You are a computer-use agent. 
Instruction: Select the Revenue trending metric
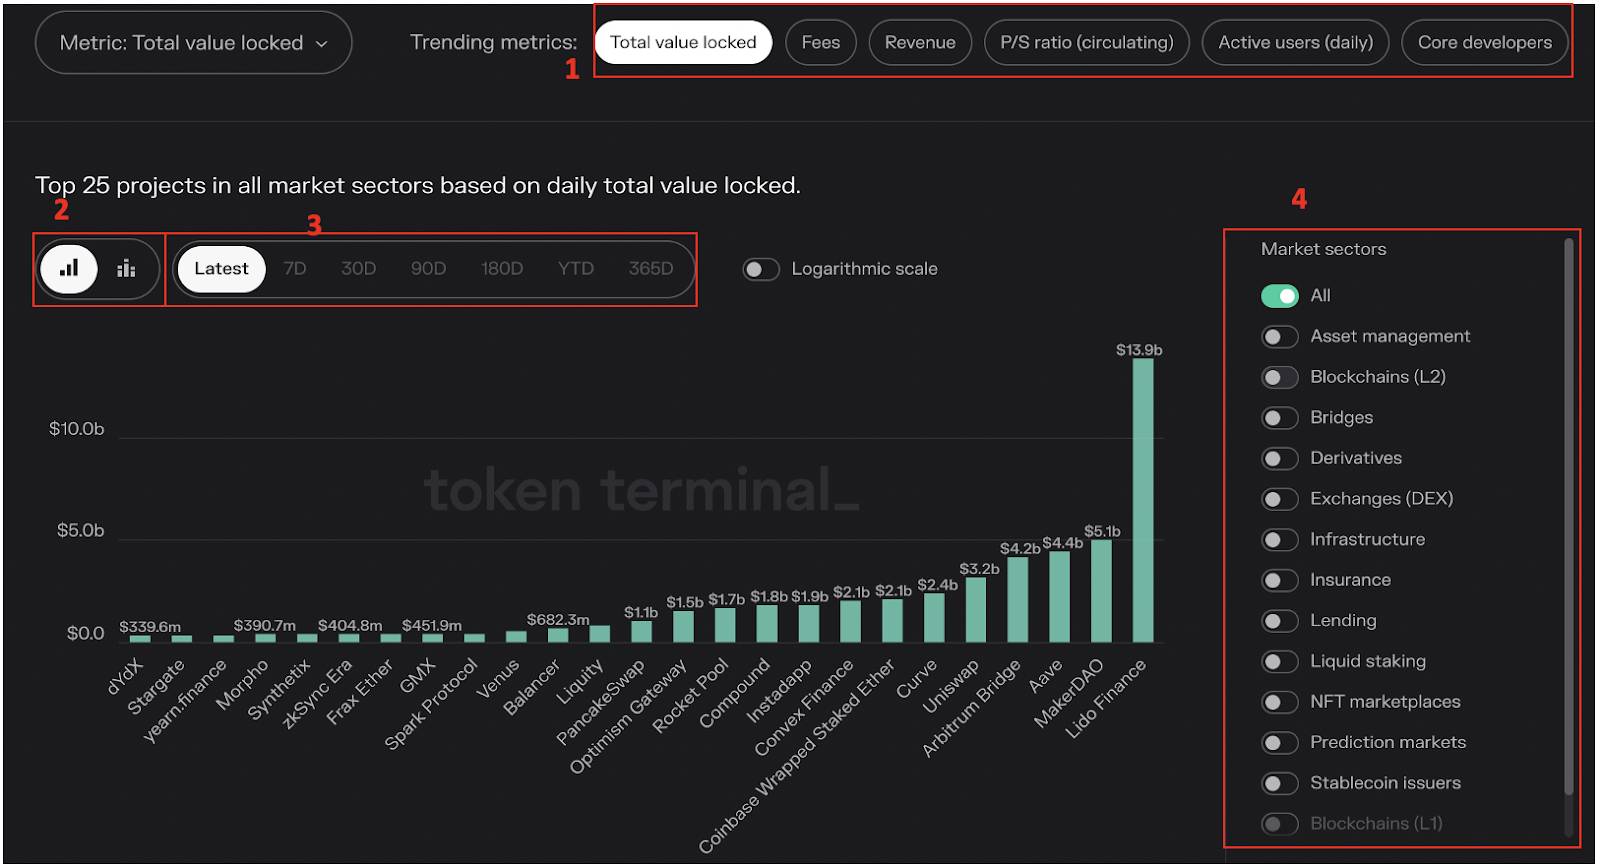pos(920,42)
